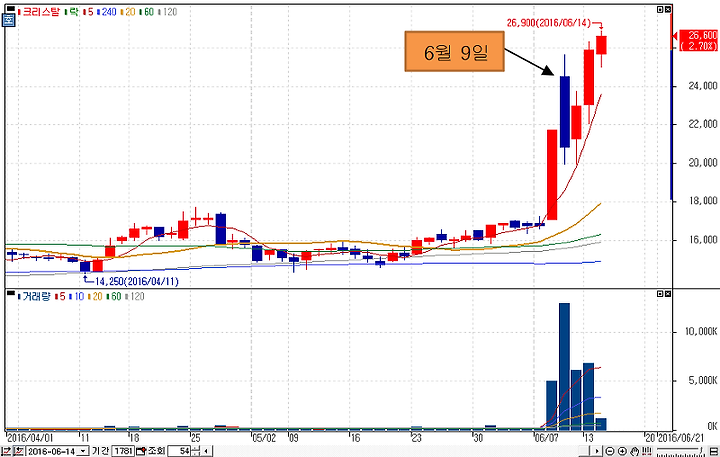Open the date dropdown showing 2016-06-14

coord(83,451)
